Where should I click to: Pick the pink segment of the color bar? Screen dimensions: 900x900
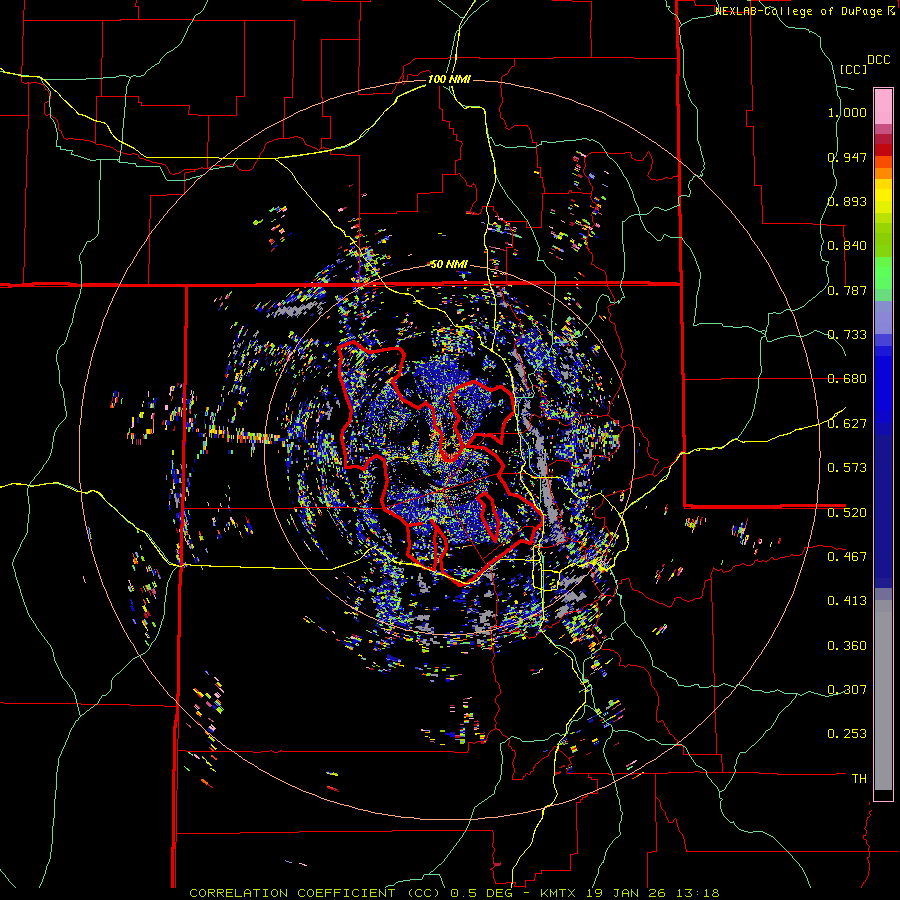click(x=883, y=107)
